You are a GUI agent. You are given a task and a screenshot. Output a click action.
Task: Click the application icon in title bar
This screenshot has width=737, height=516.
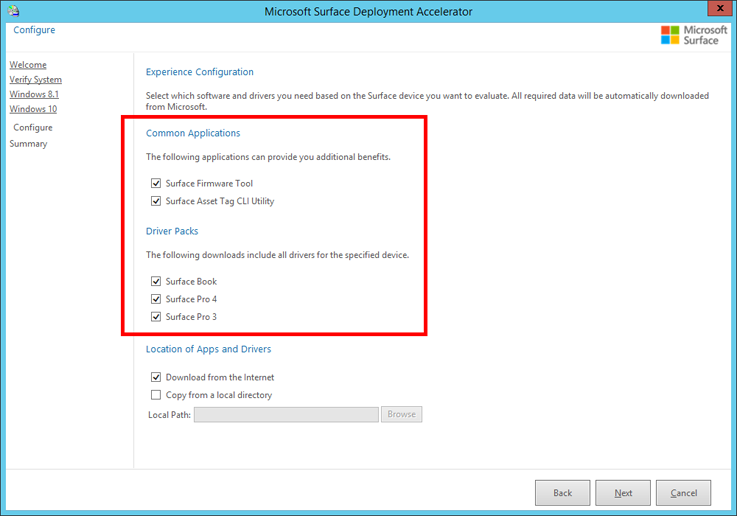(13, 11)
